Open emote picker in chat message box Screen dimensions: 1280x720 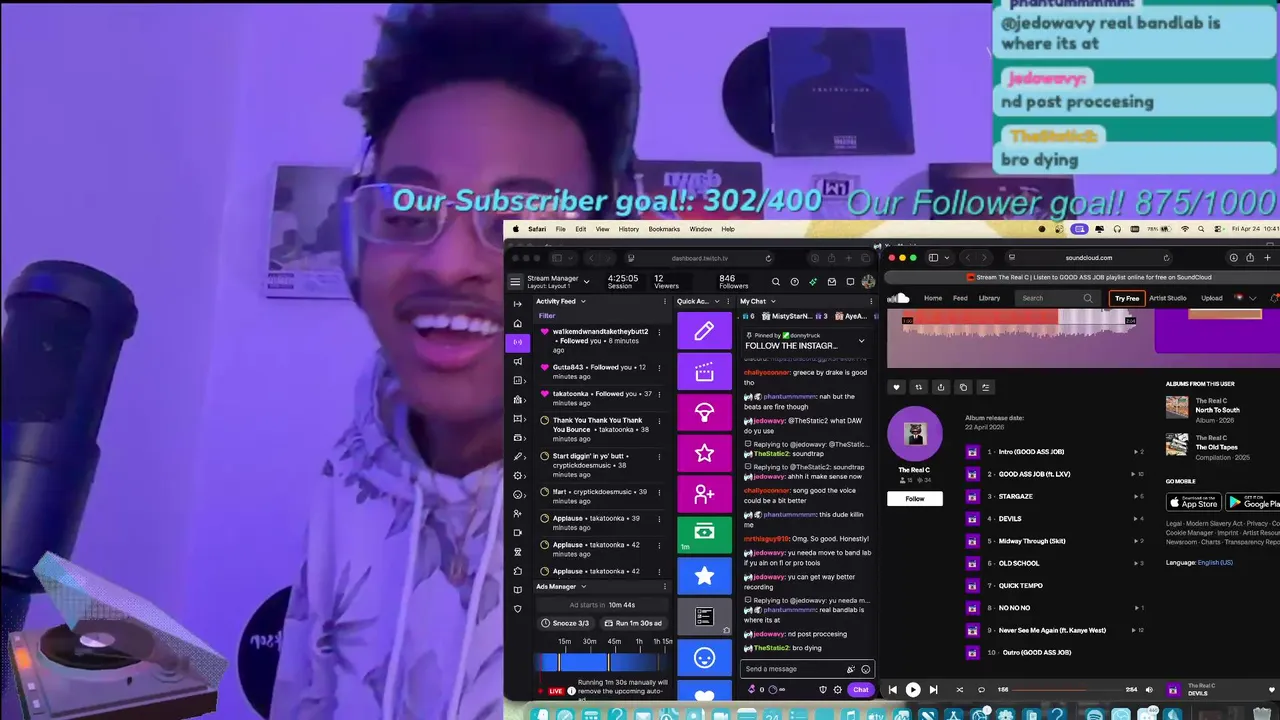(x=866, y=669)
